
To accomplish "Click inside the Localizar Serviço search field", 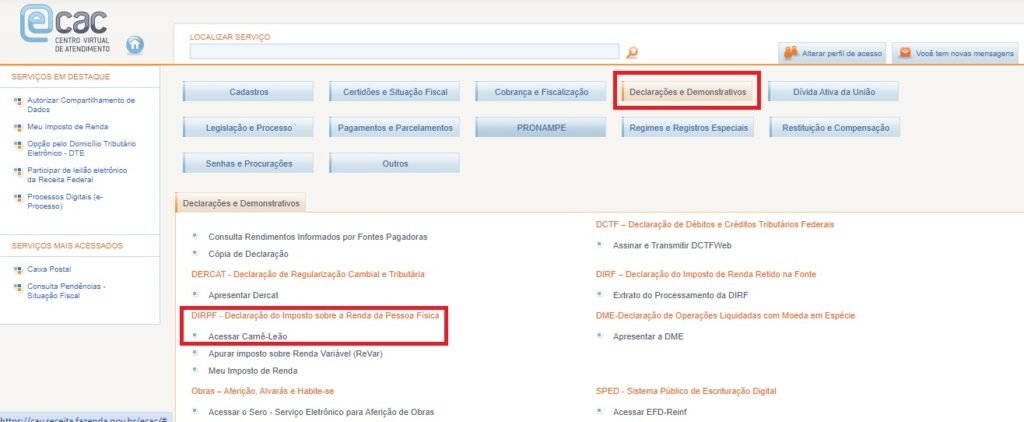I will pyautogui.click(x=404, y=52).
